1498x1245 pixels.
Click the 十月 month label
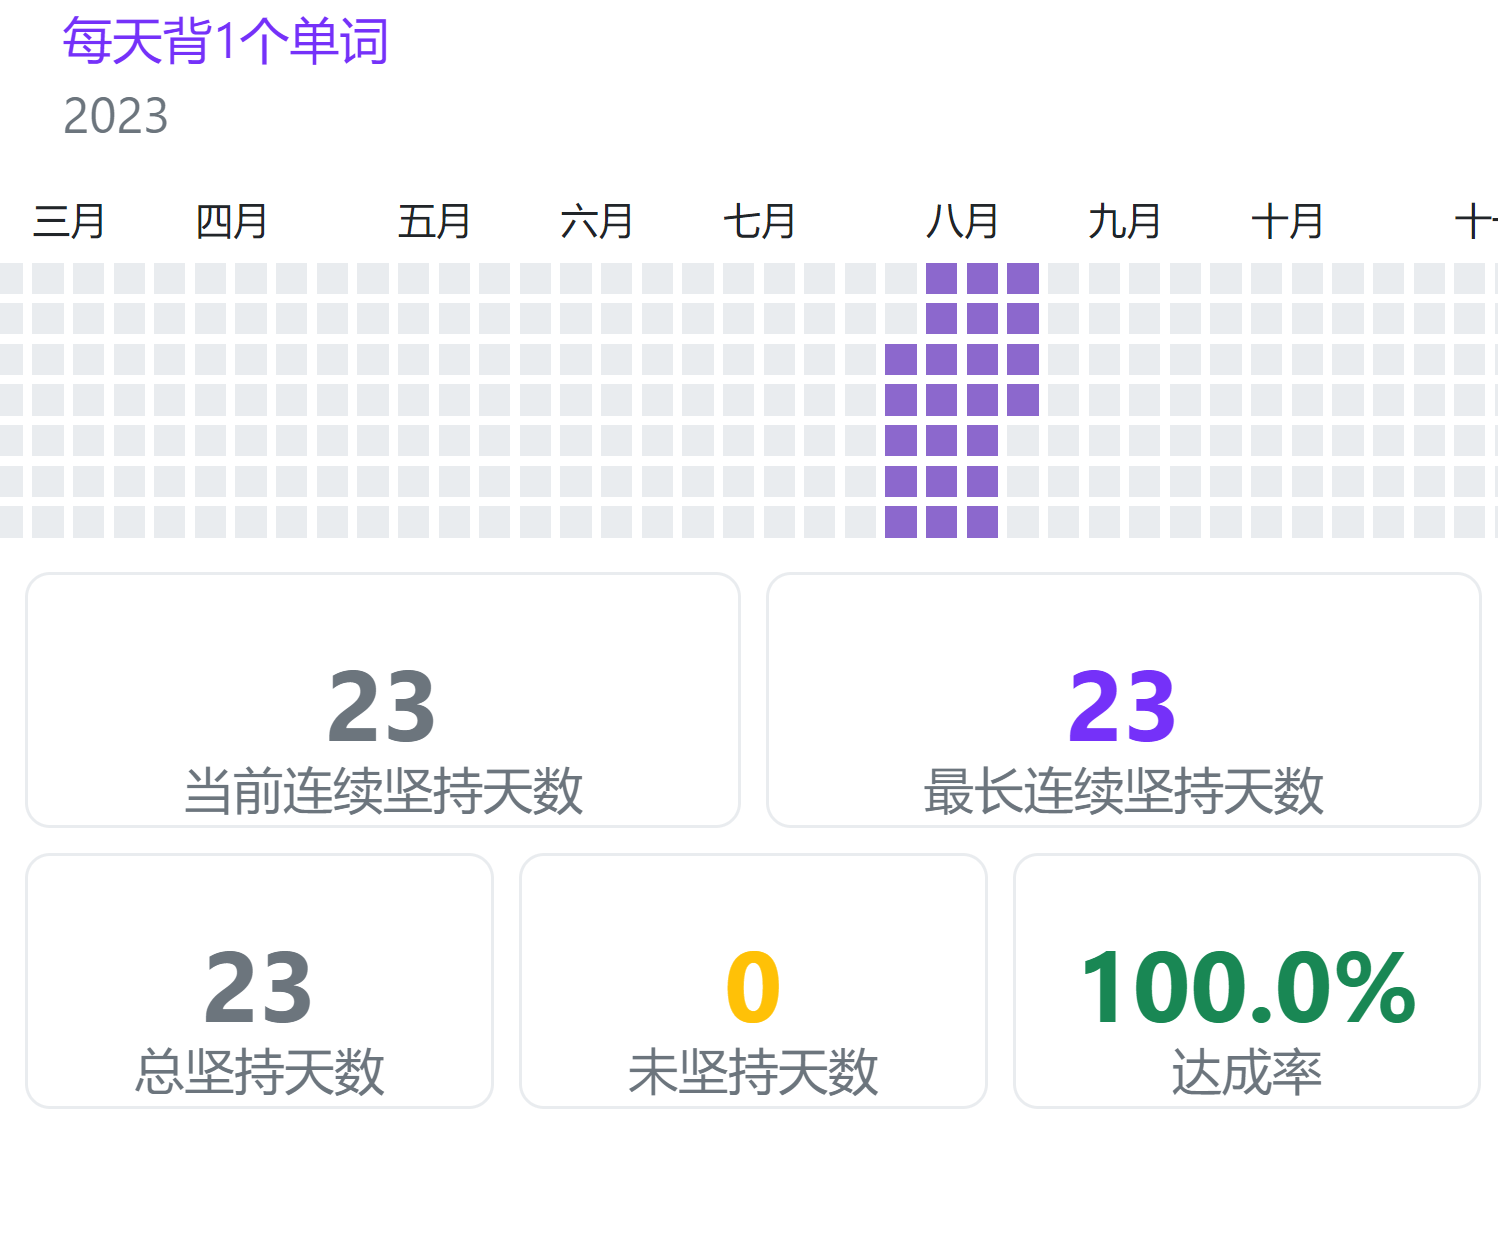coord(1288,221)
